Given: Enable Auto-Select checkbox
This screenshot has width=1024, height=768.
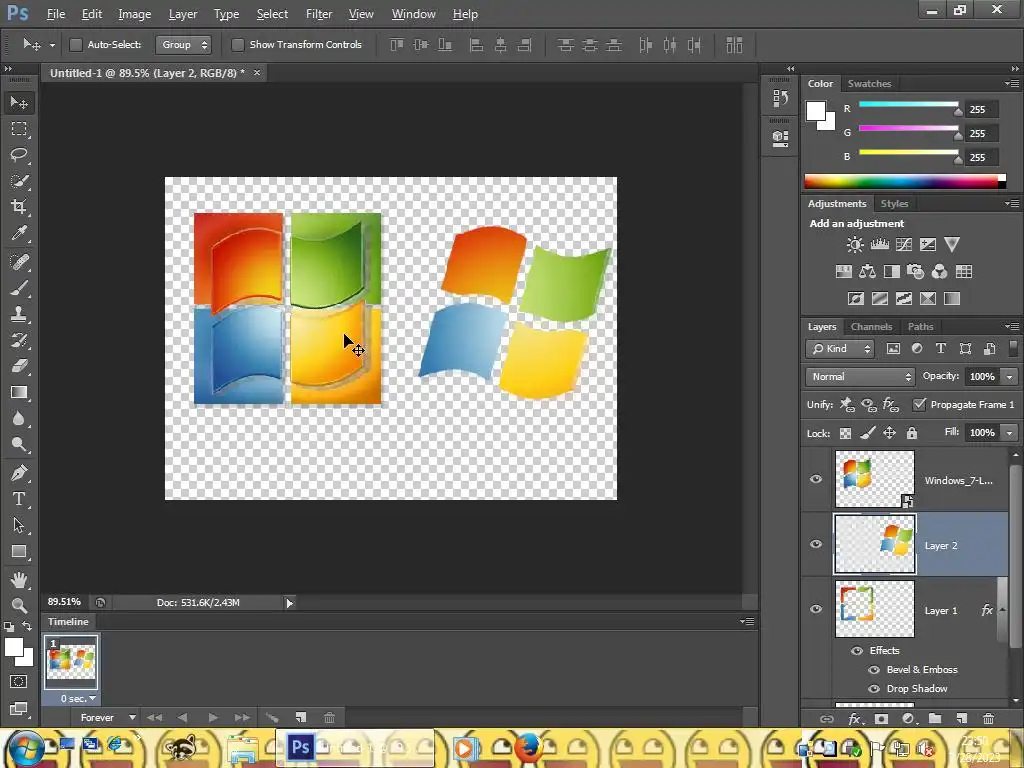Looking at the screenshot, I should click(x=76, y=44).
